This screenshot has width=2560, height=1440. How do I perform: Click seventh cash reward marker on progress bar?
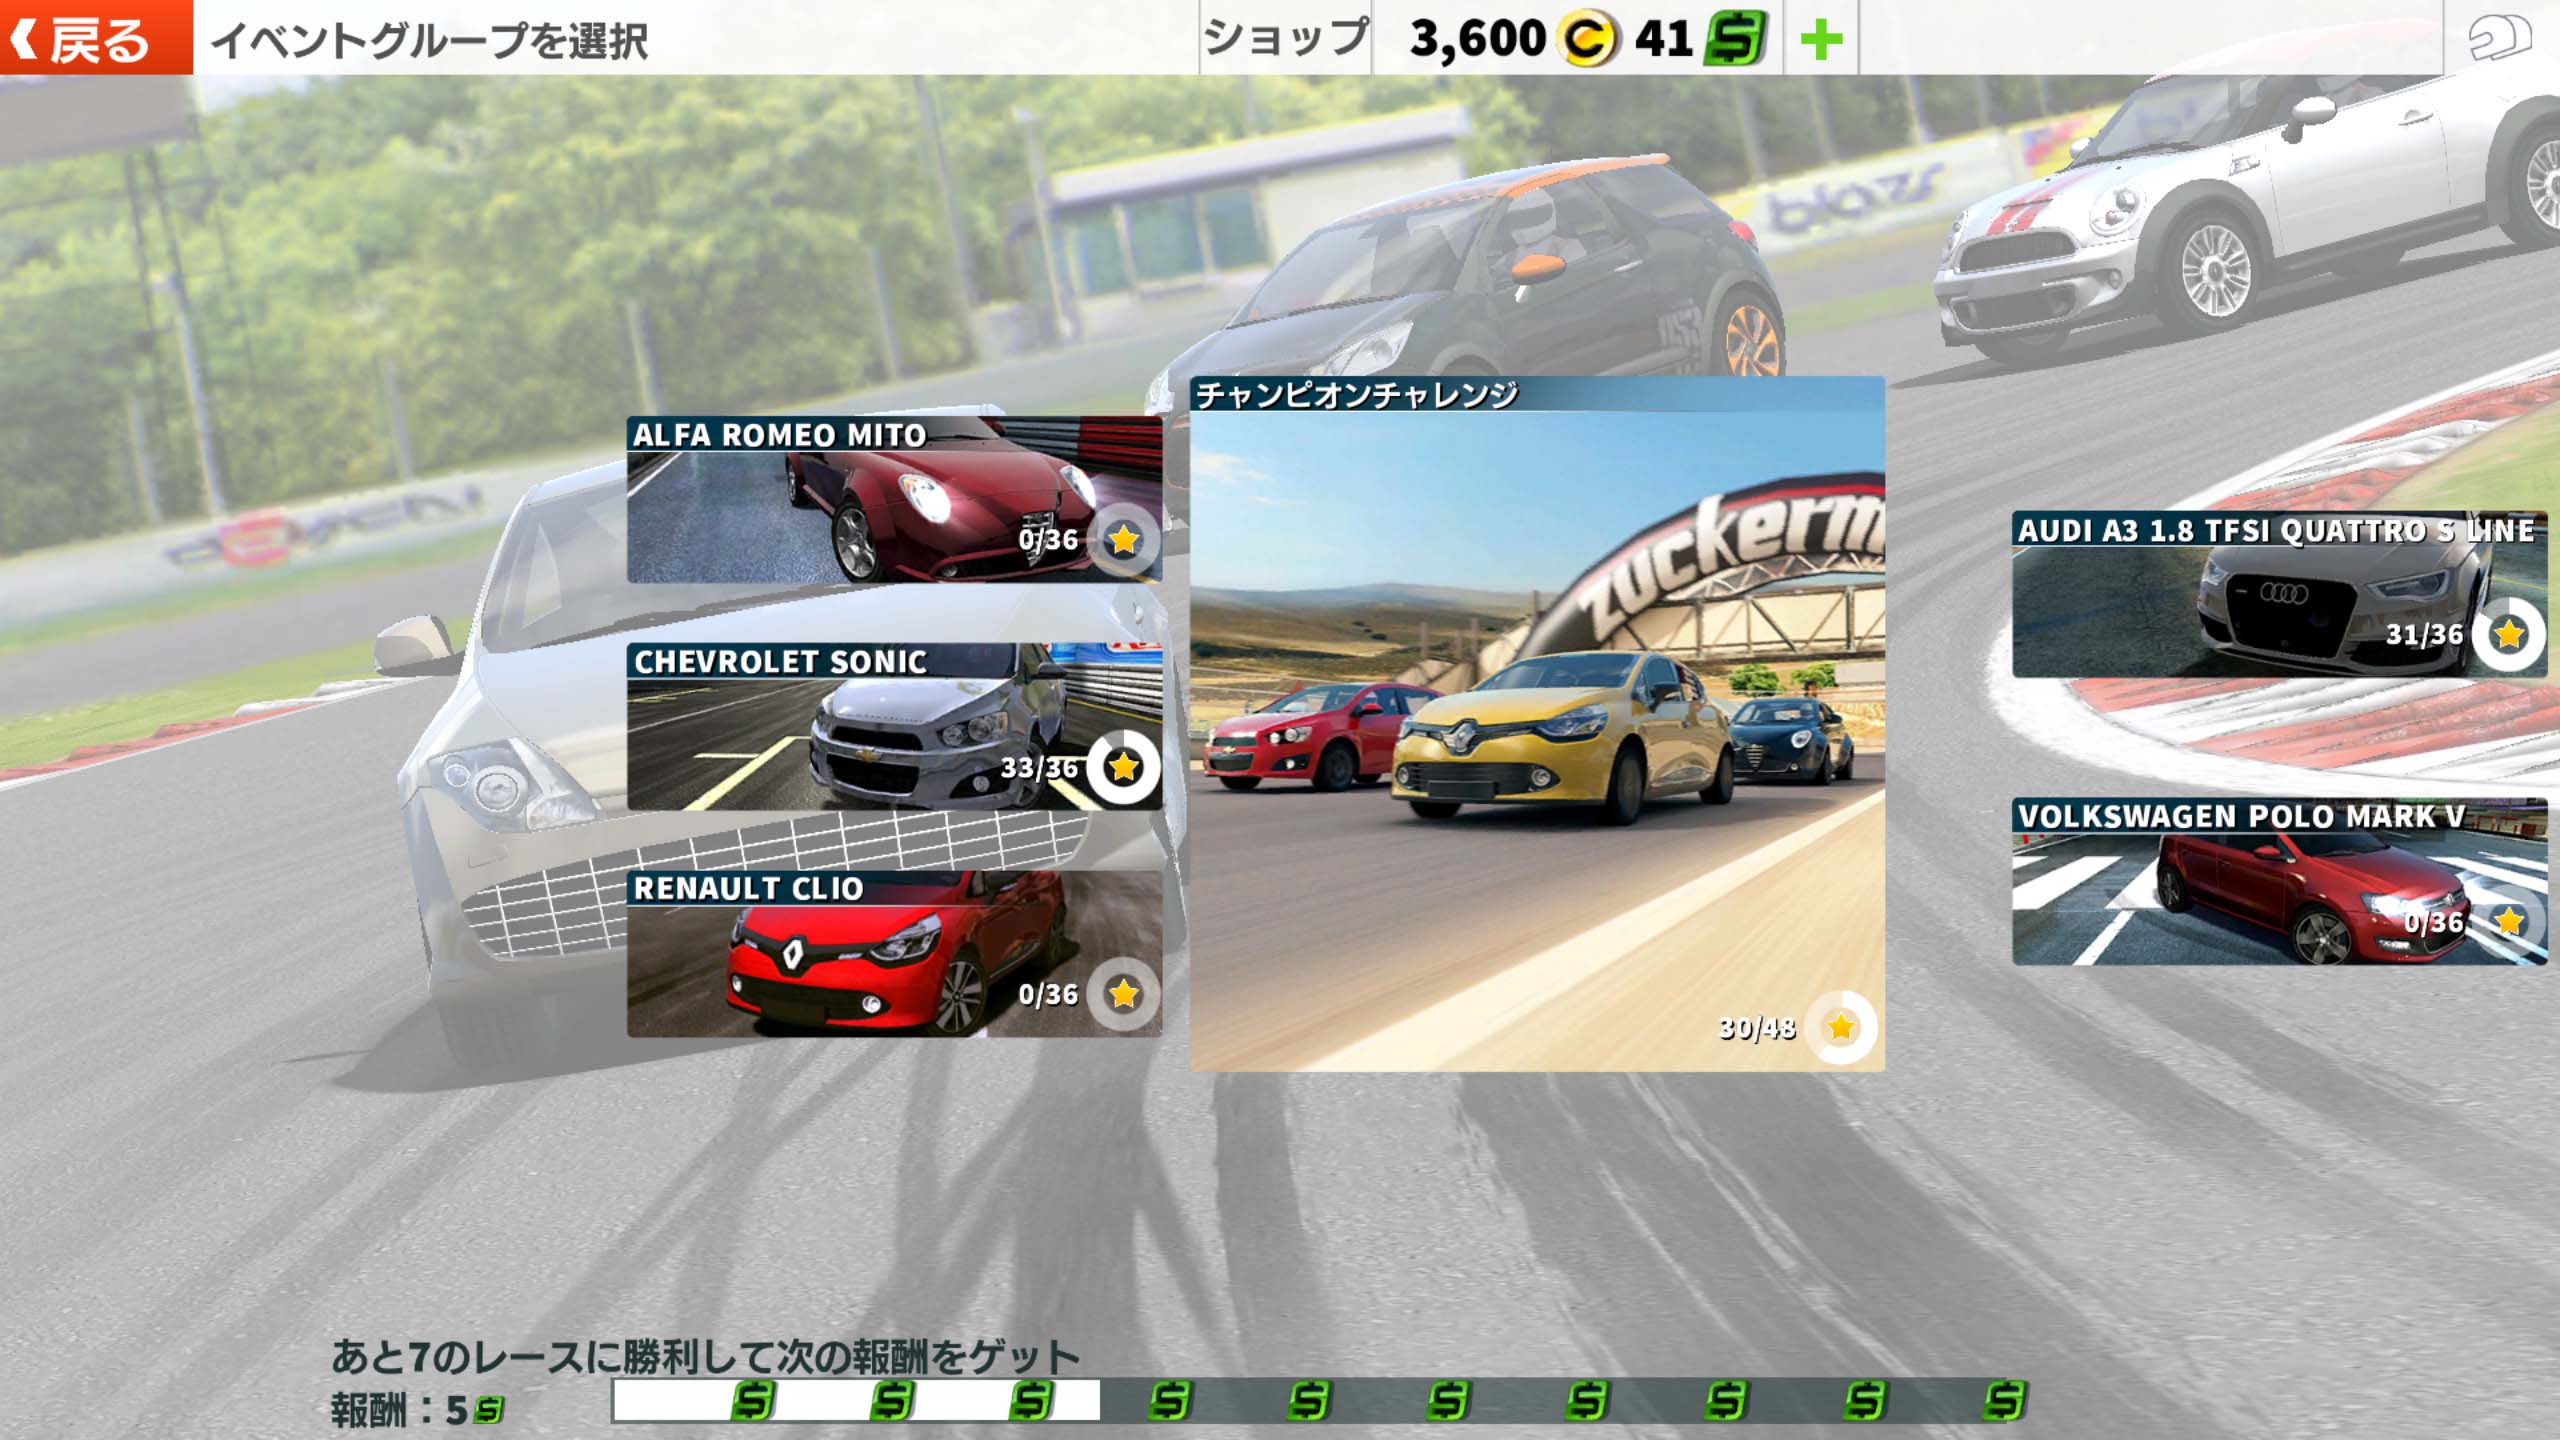point(1587,1401)
